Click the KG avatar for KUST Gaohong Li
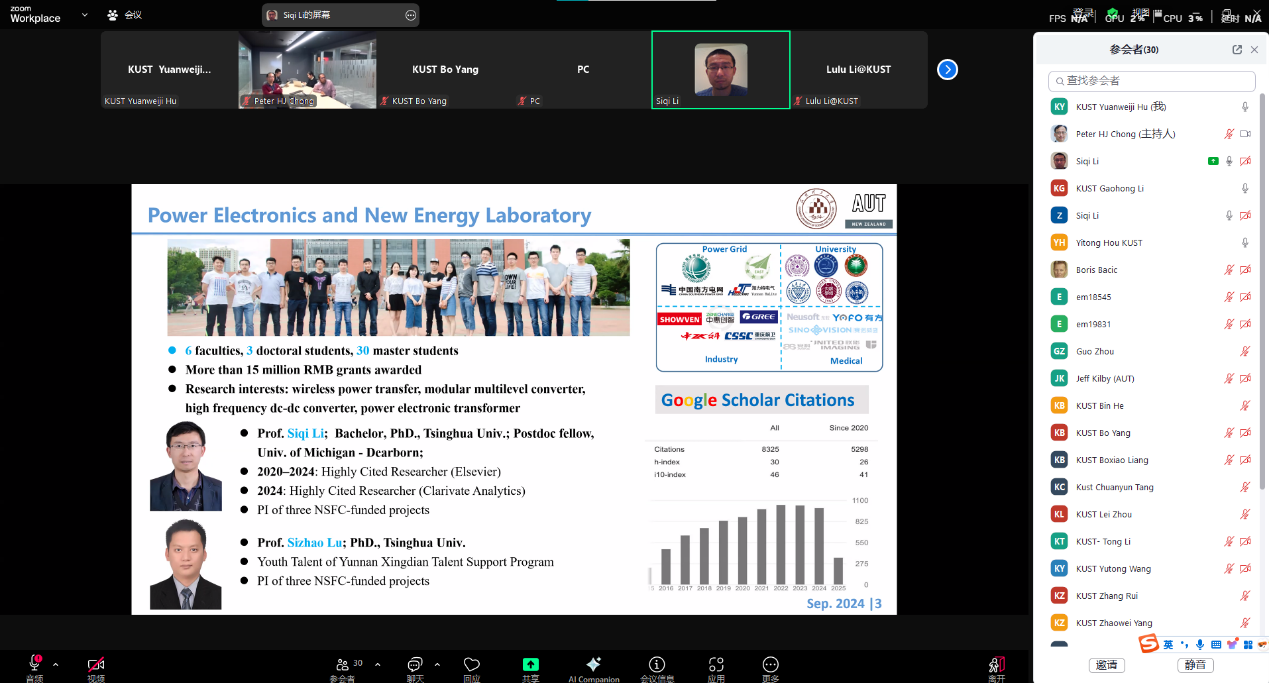This screenshot has height=683, width=1269. pyautogui.click(x=1059, y=188)
